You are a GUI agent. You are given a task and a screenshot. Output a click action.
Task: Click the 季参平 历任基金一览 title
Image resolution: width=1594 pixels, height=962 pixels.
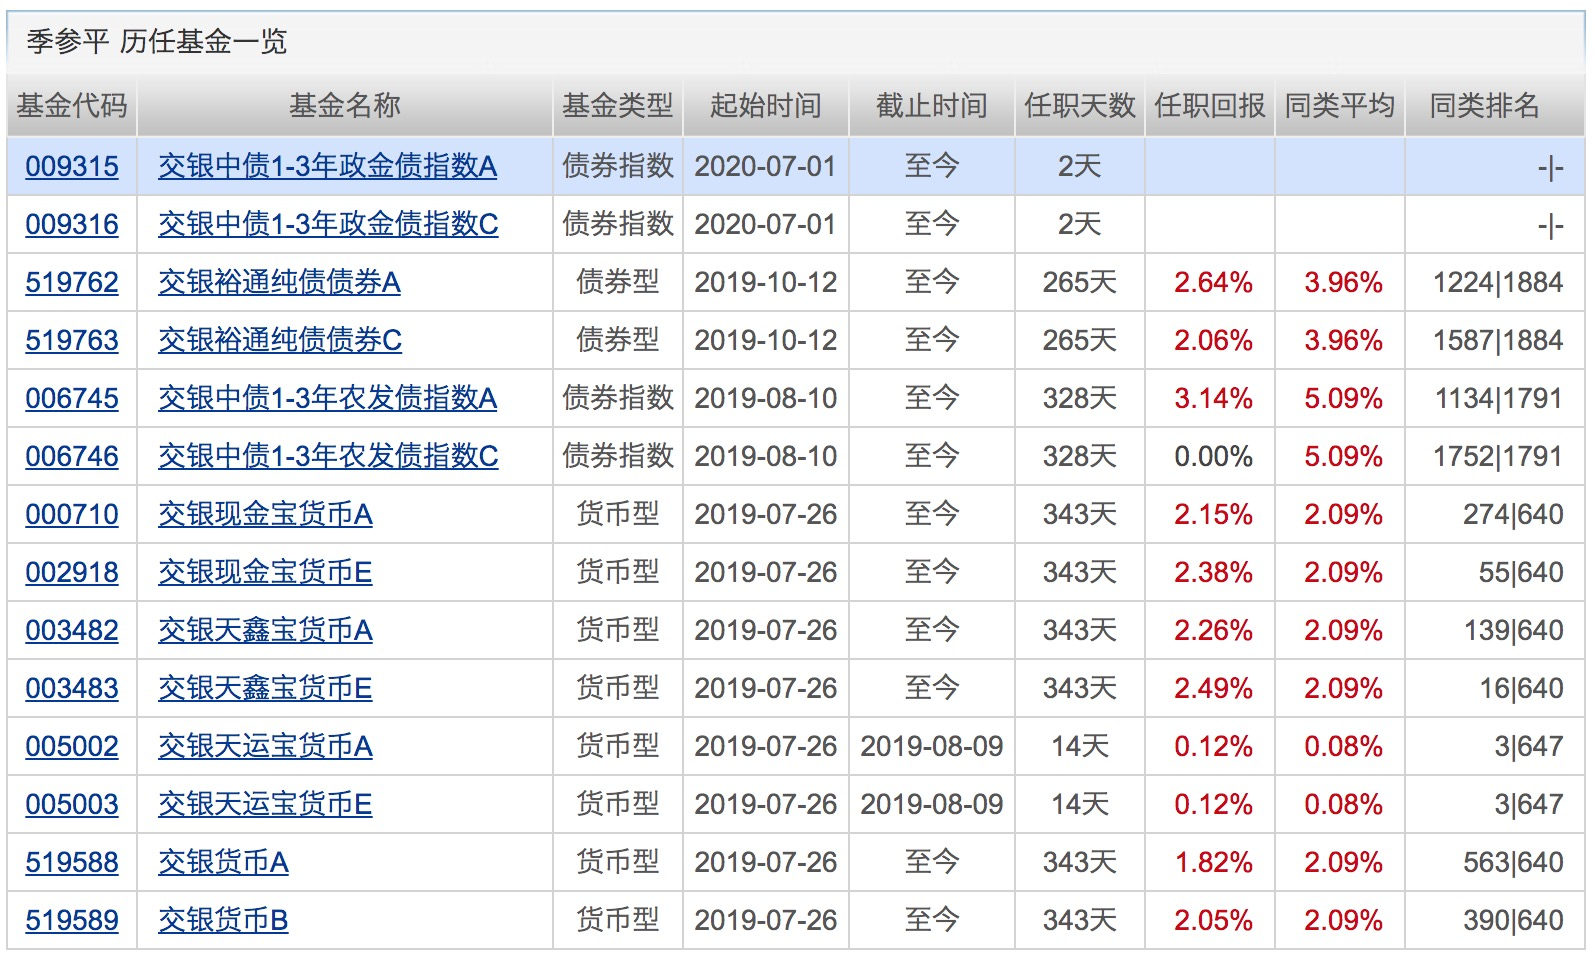coord(157,41)
